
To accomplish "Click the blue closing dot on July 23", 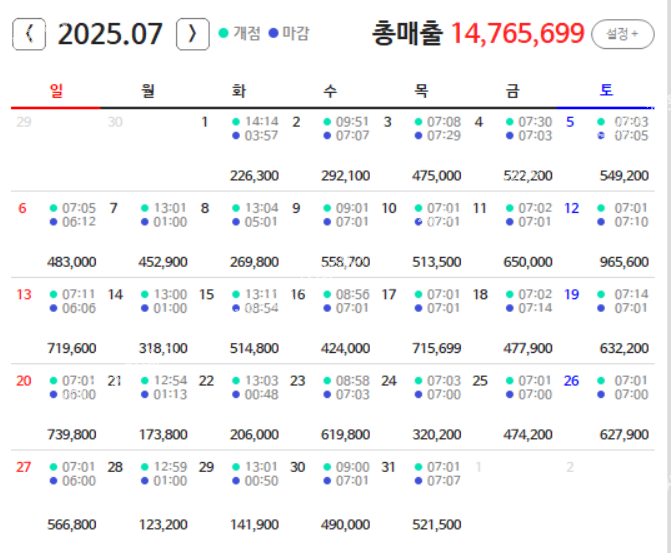I will (x=327, y=395).
